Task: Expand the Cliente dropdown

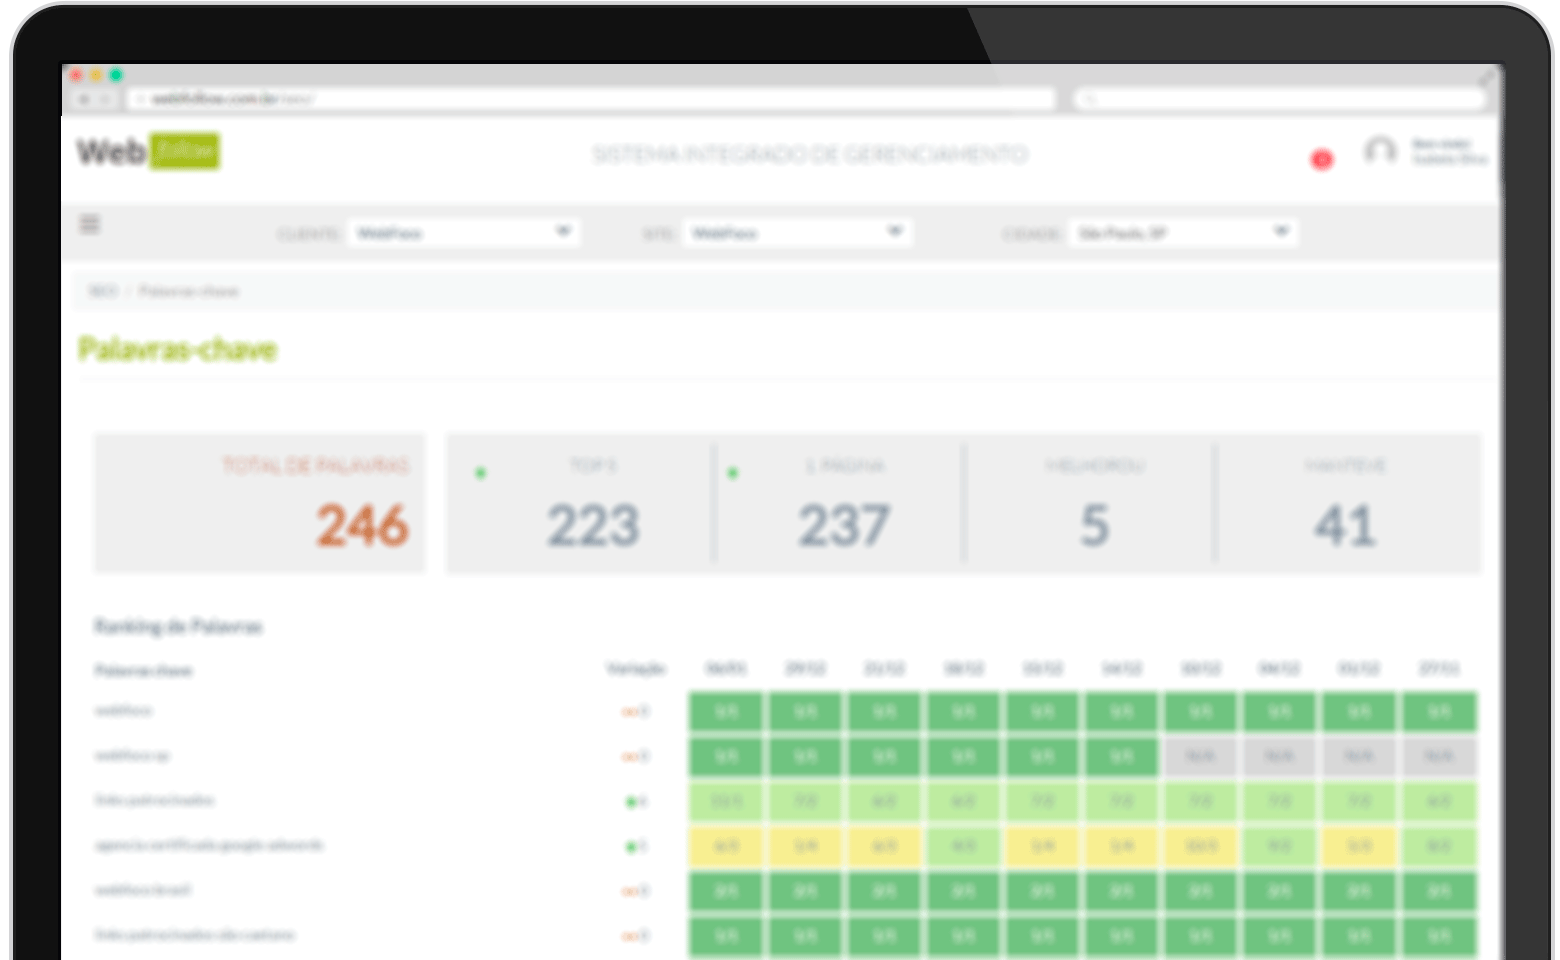Action: click(463, 233)
